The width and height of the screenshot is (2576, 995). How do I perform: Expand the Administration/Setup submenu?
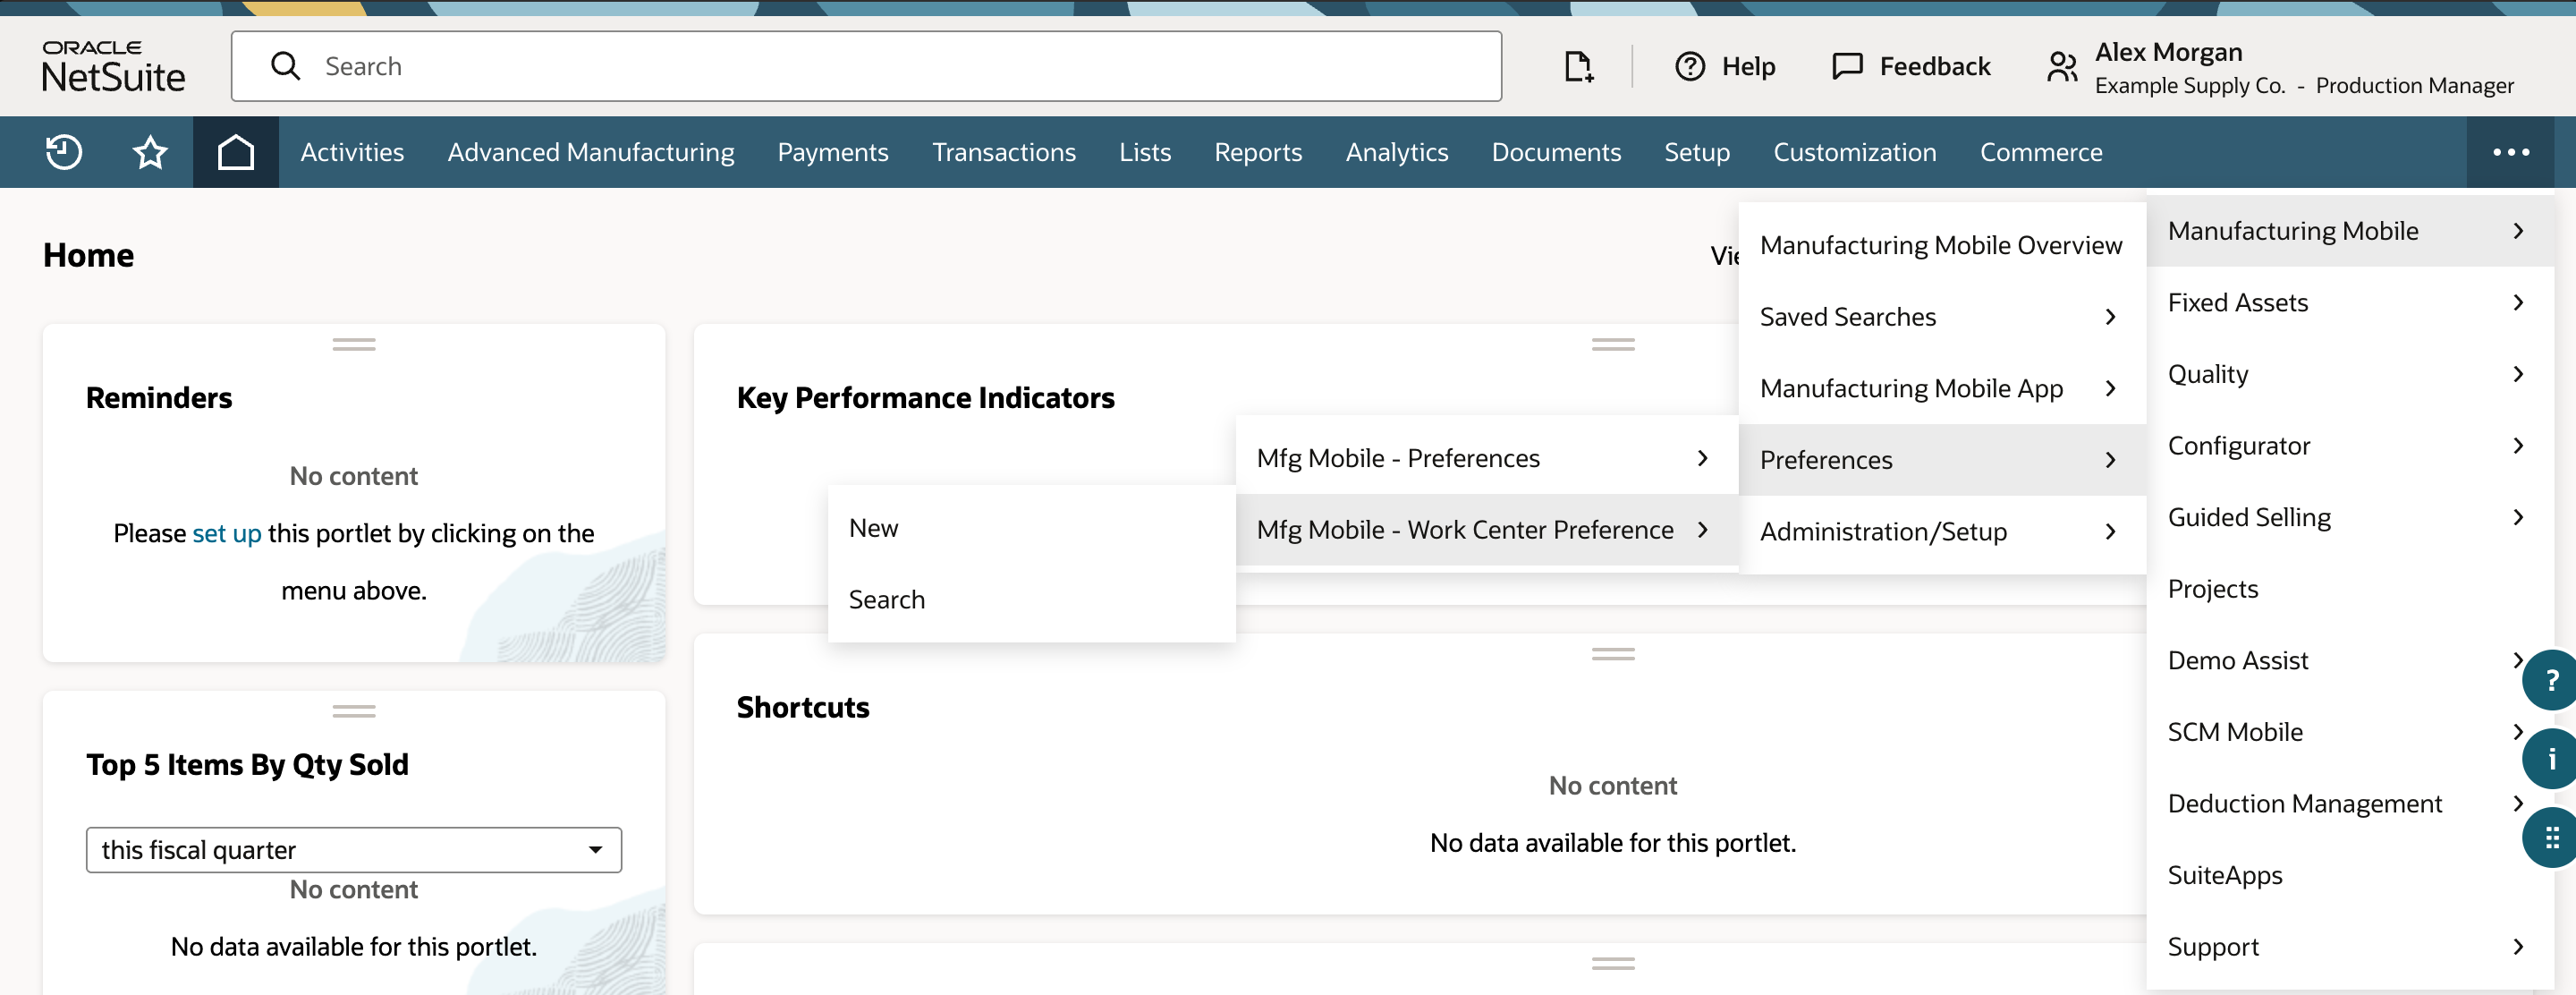pyautogui.click(x=1942, y=531)
